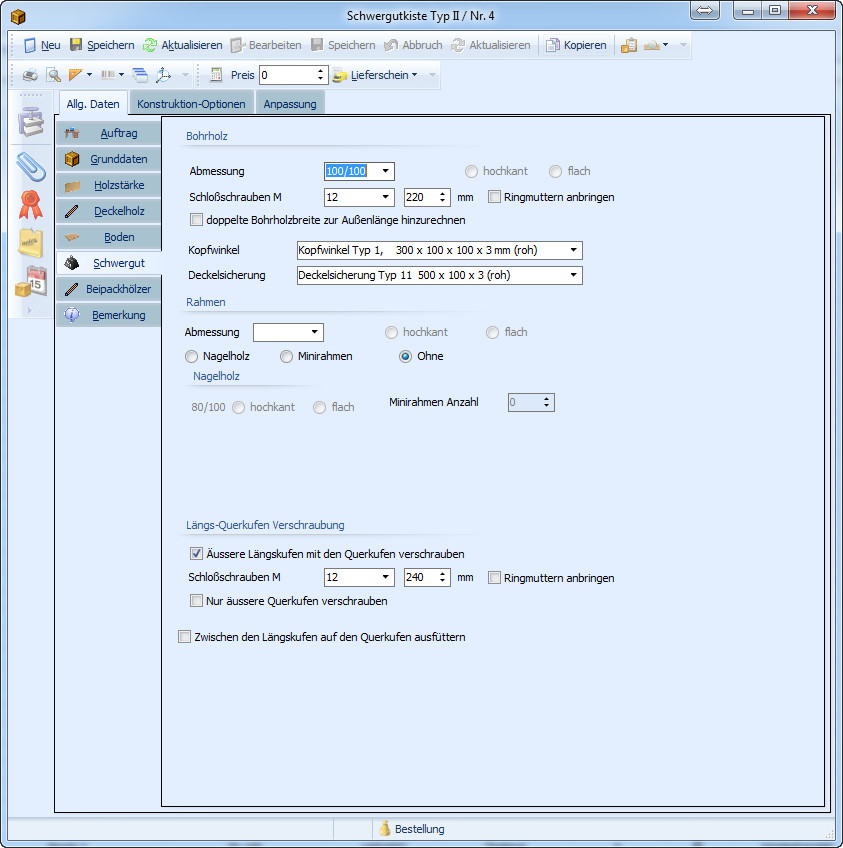This screenshot has height=848, width=843.
Task: Click the press machine icon in sidebar
Action: pyautogui.click(x=30, y=122)
